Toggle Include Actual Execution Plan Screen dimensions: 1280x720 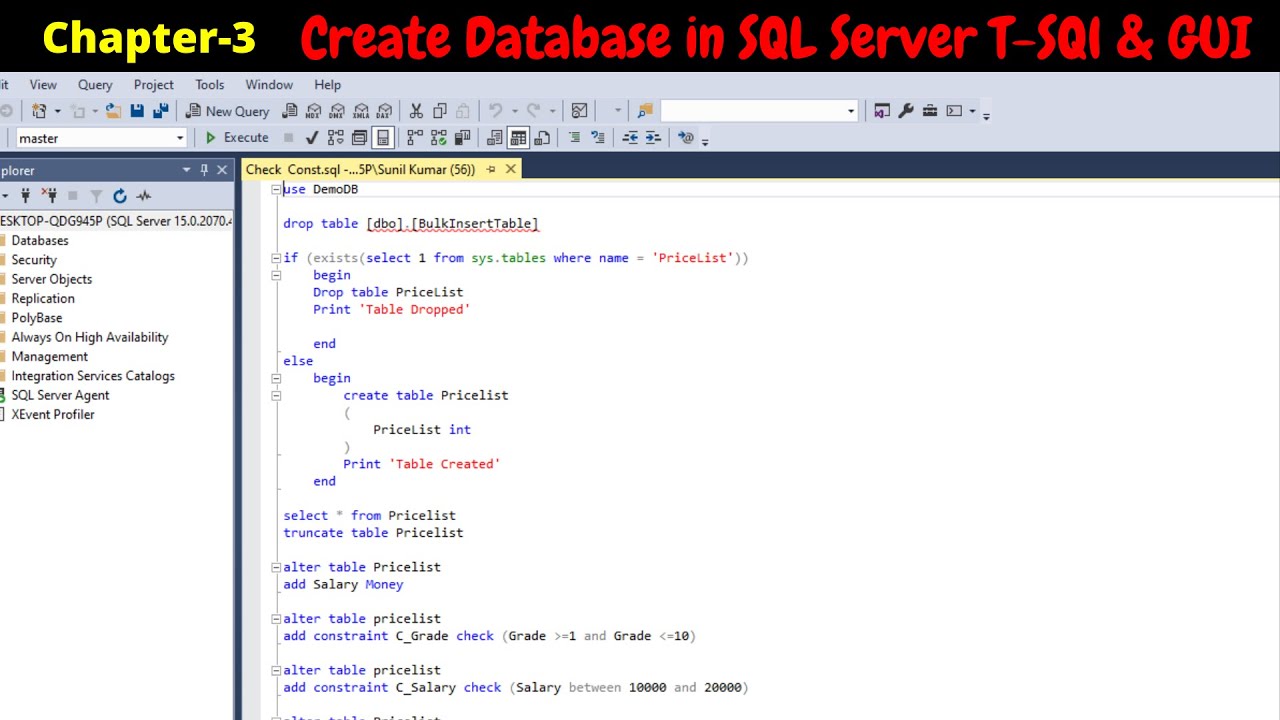(x=415, y=138)
